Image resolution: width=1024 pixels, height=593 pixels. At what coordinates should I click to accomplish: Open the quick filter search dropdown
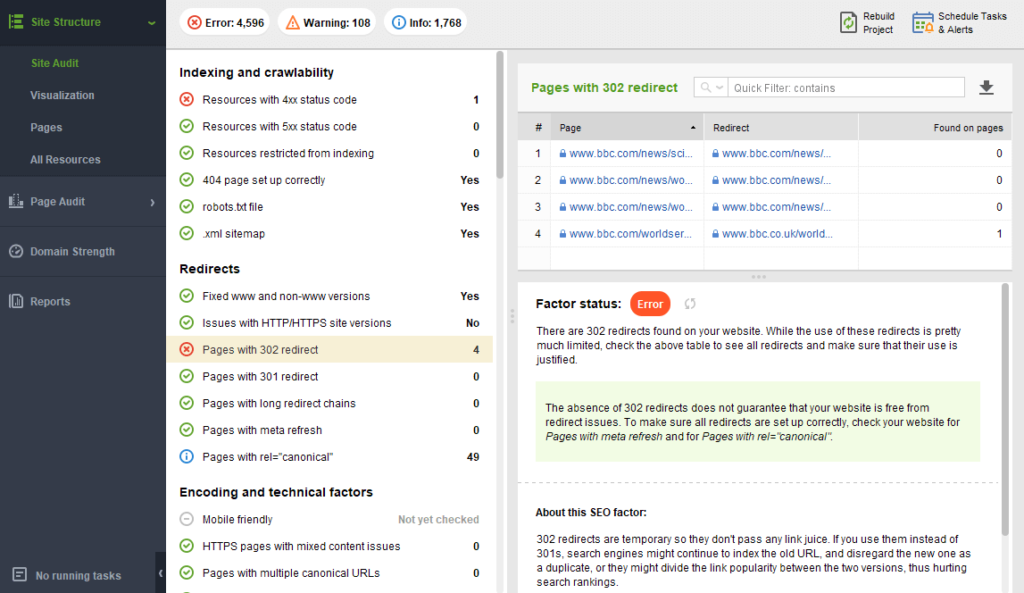pos(710,88)
